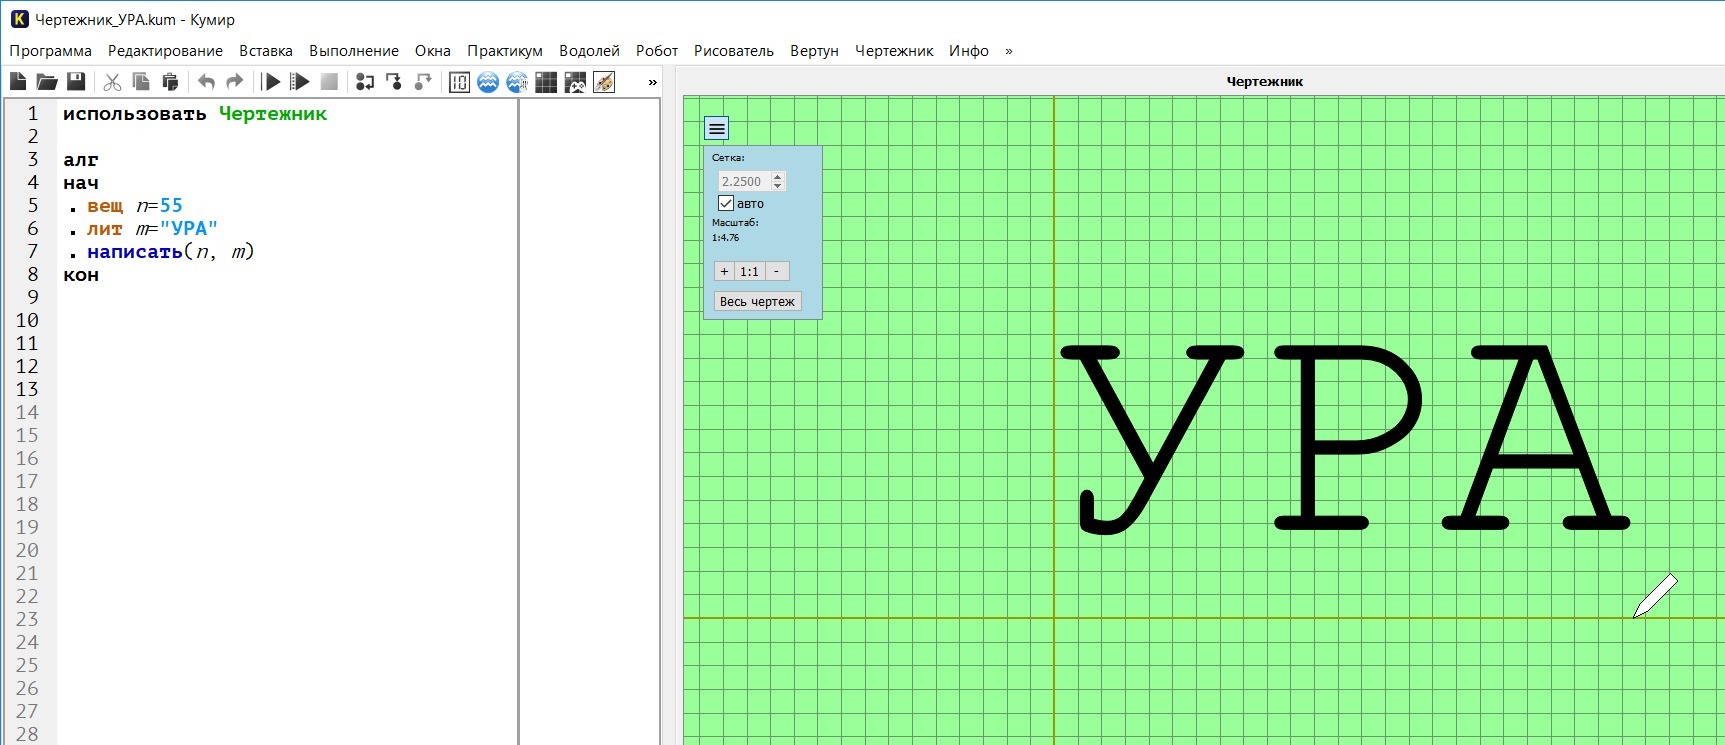The image size is (1725, 745).
Task: Run the program with the play icon
Action: coord(271,82)
